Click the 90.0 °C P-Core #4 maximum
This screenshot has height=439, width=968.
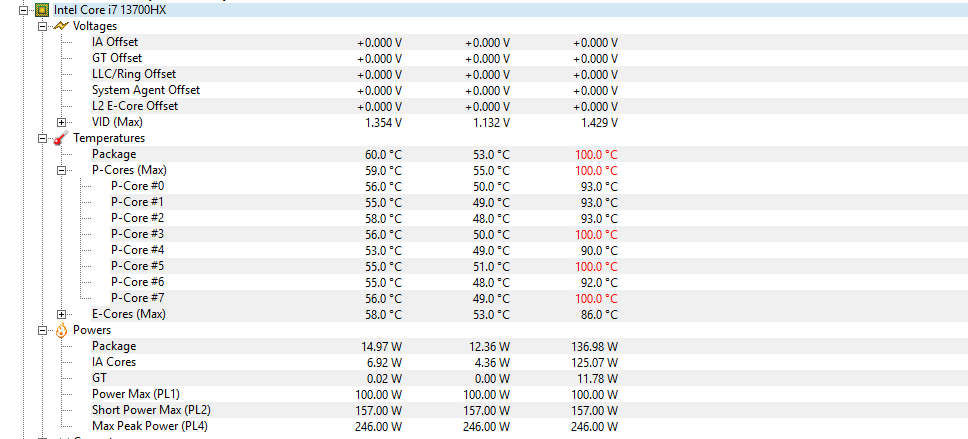(x=599, y=251)
